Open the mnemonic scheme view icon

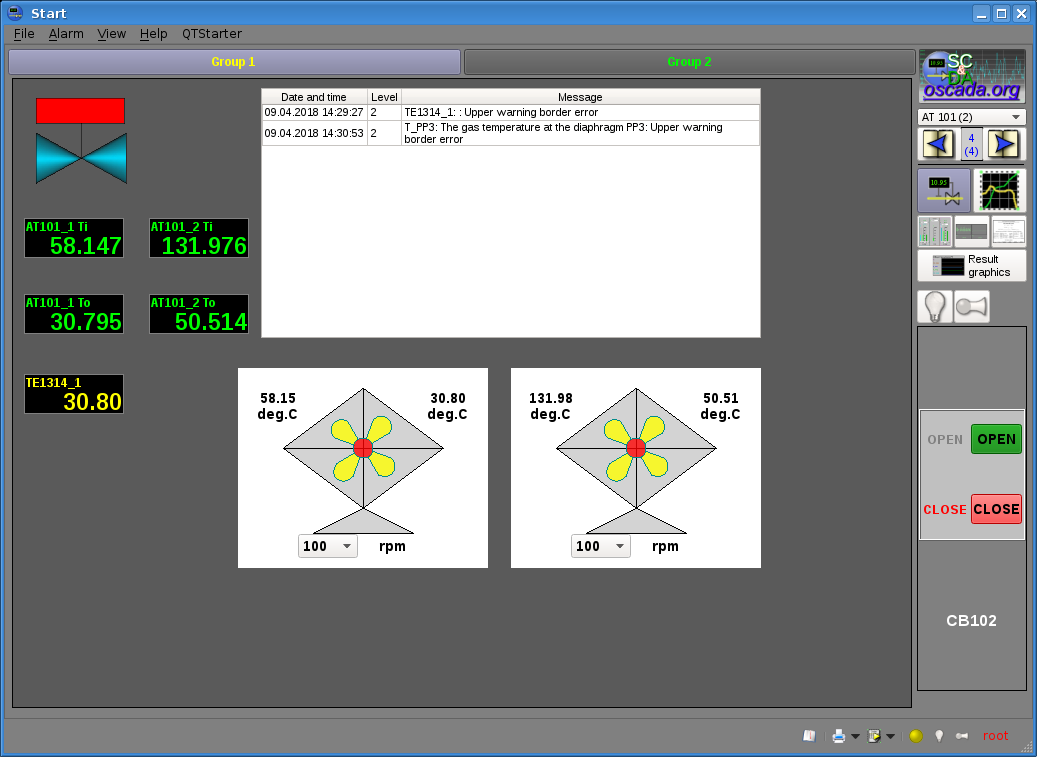[x=944, y=190]
